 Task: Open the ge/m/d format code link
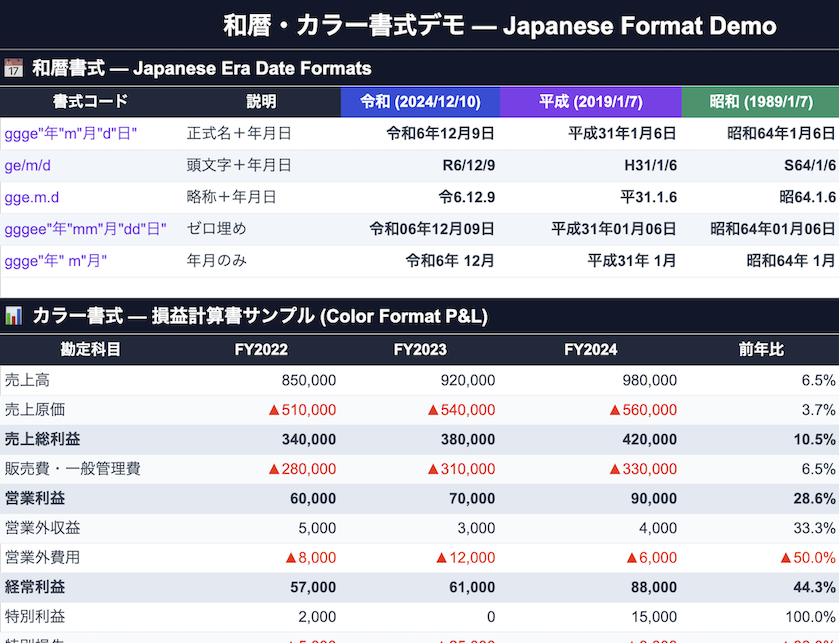tap(27, 165)
